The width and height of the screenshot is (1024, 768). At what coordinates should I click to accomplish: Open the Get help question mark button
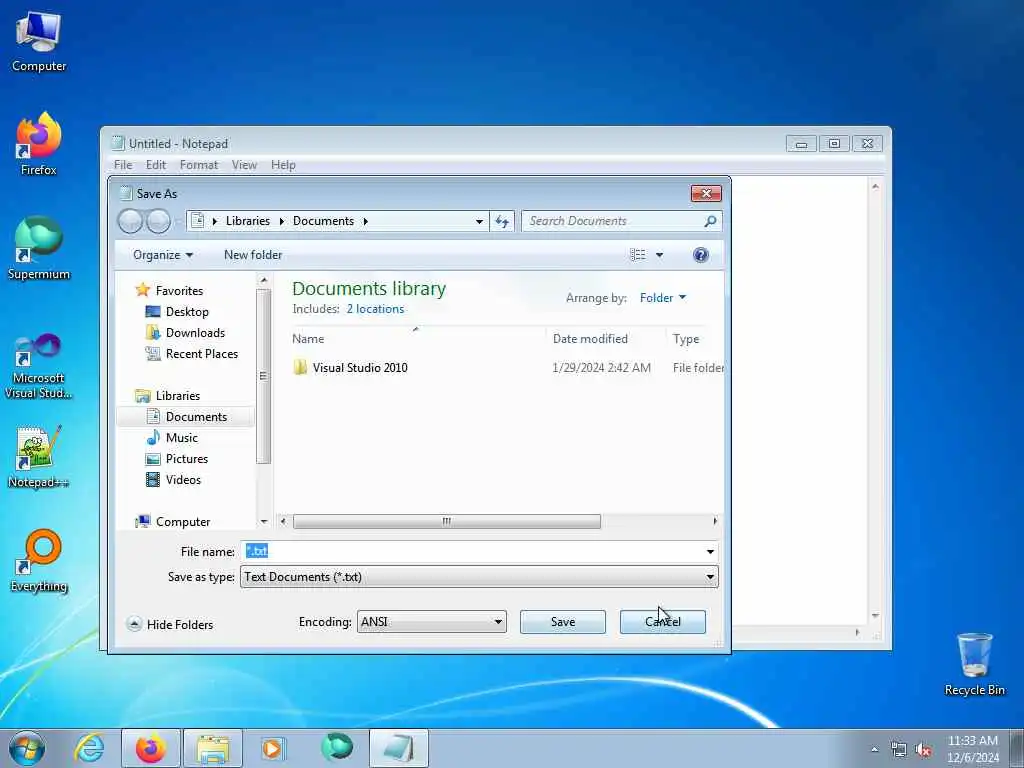(x=701, y=255)
